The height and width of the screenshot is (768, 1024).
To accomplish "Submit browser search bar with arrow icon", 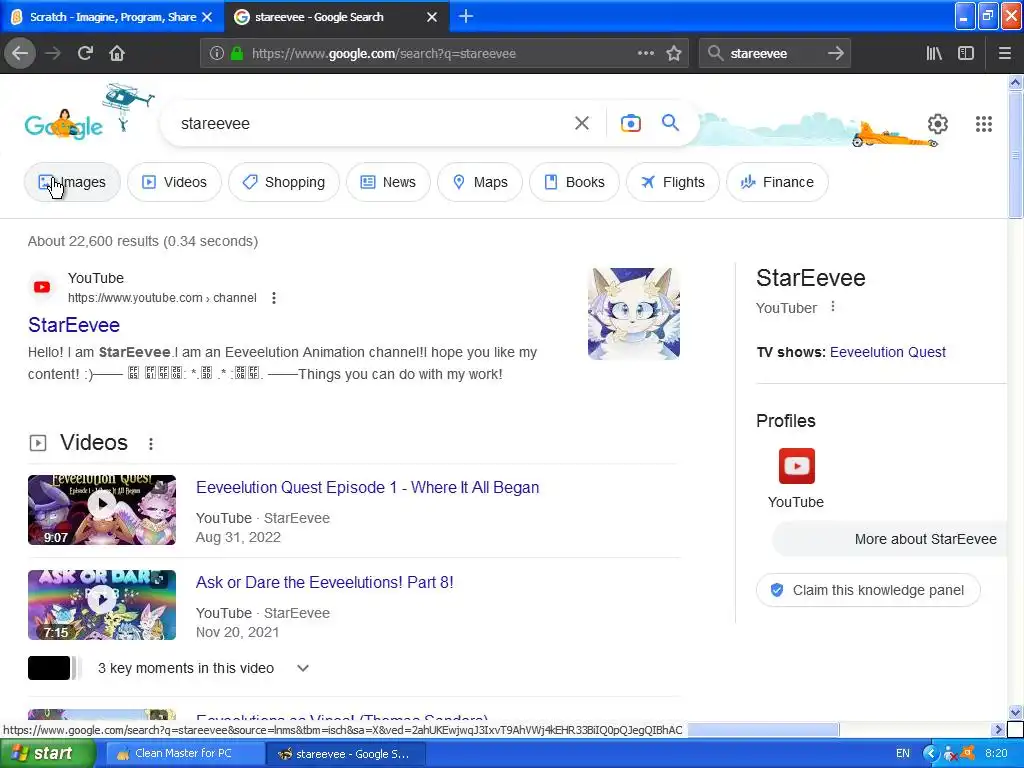I will pos(835,54).
